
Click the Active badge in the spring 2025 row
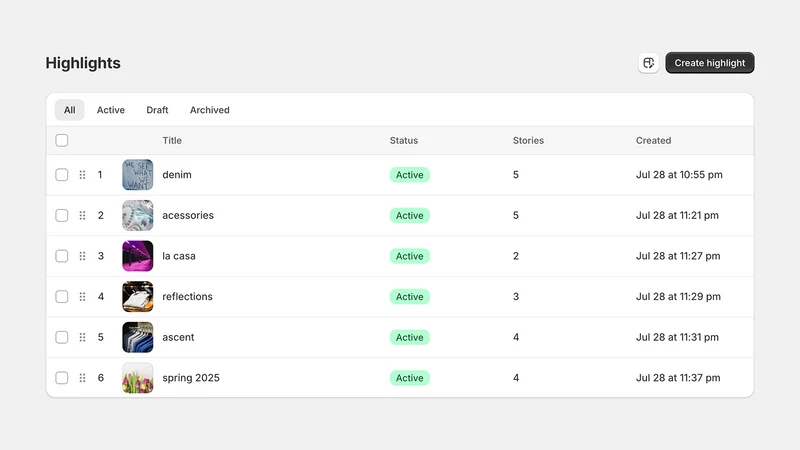coord(410,378)
